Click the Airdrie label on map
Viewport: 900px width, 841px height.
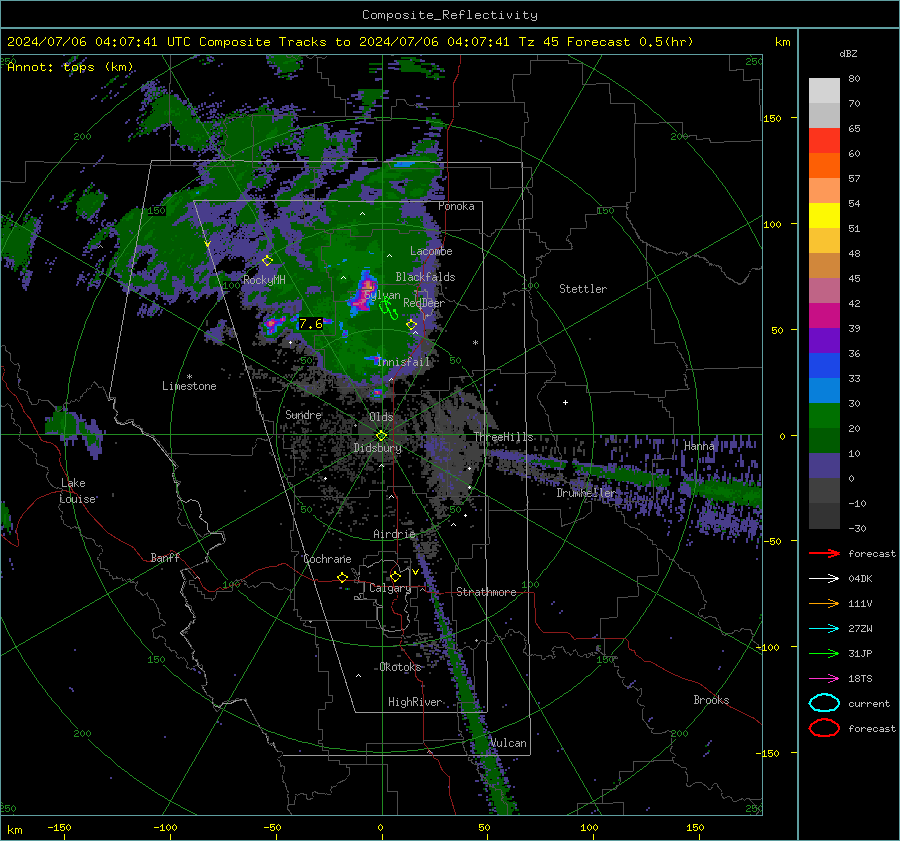394,534
